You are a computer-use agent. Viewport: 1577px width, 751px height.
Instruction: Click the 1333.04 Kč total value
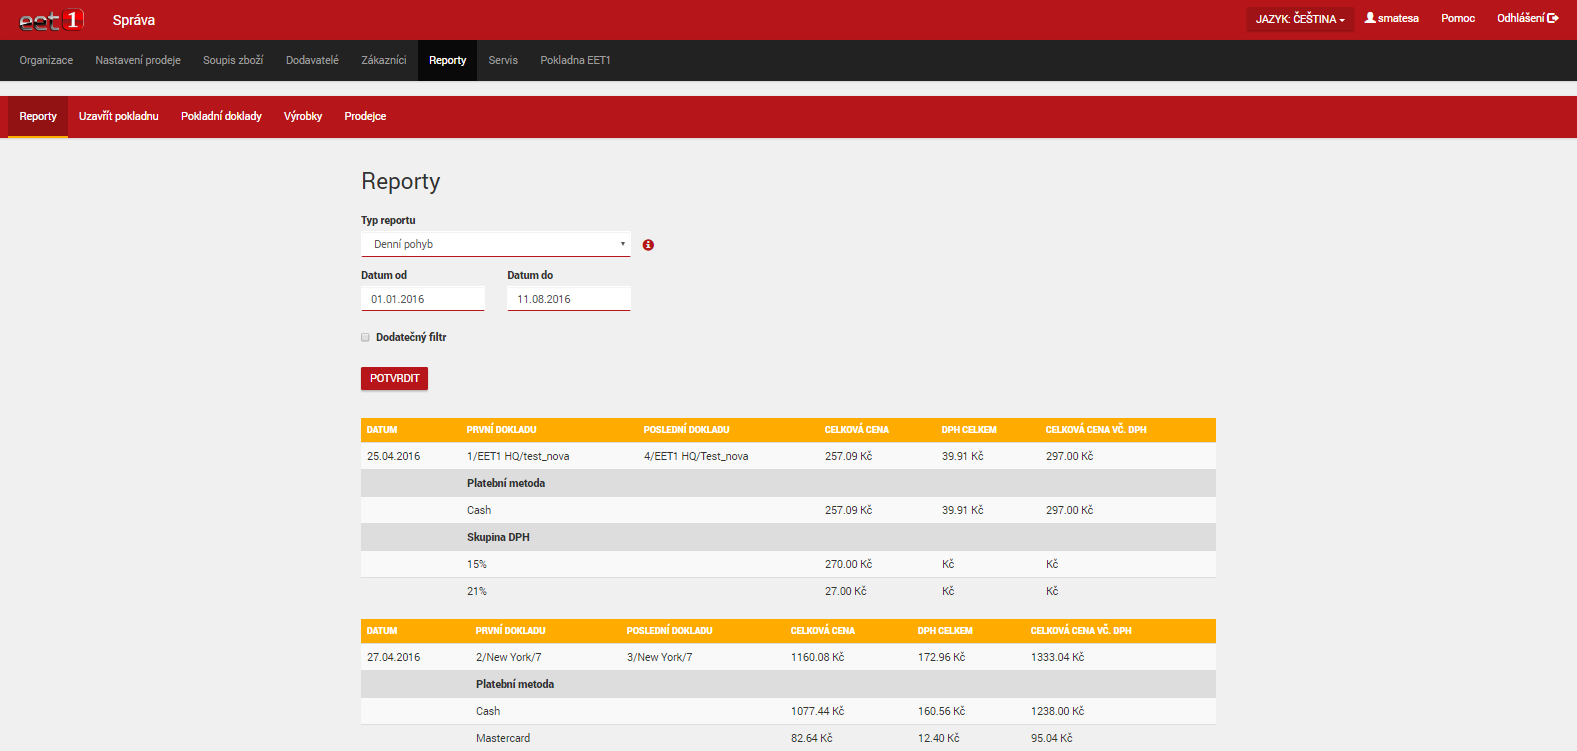[1057, 657]
